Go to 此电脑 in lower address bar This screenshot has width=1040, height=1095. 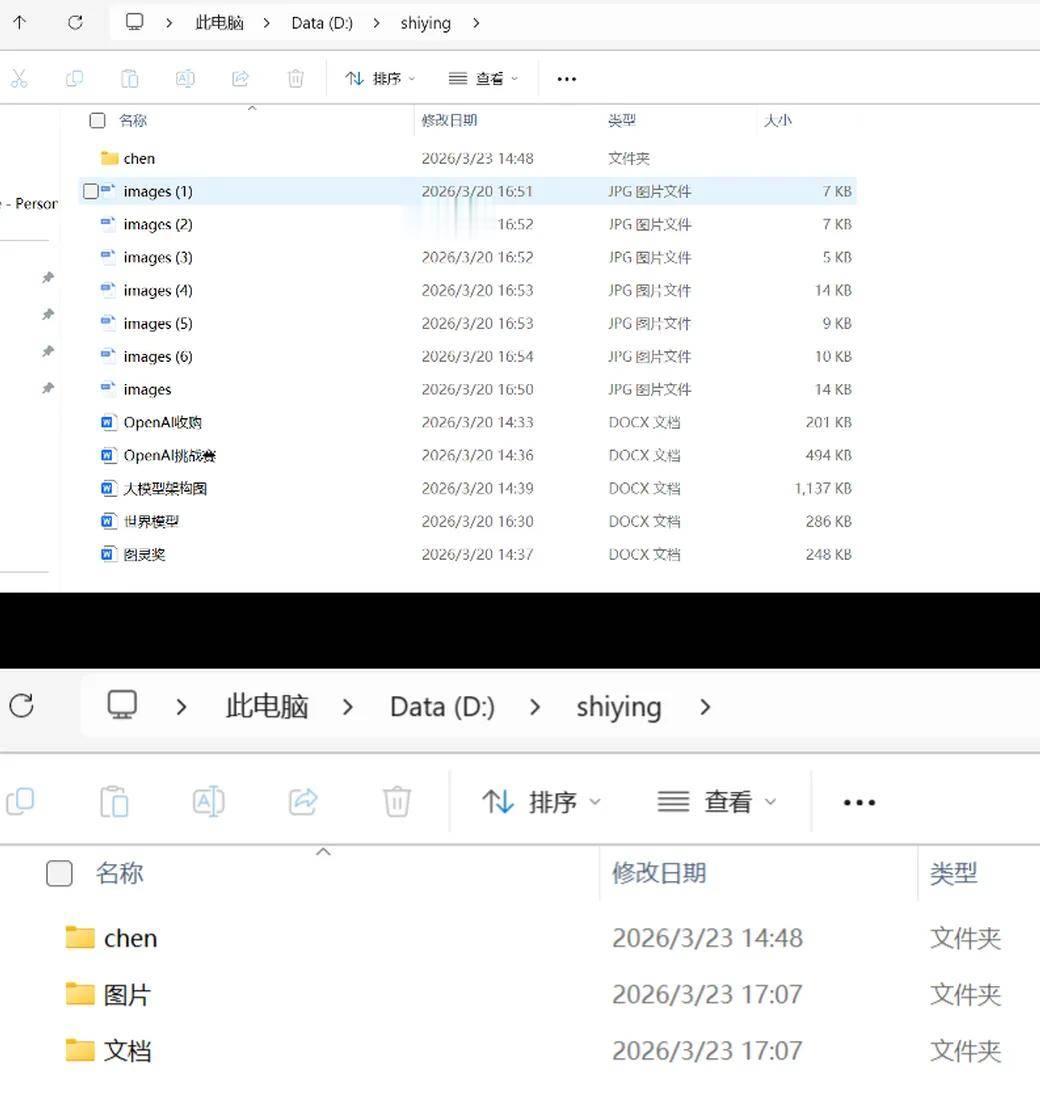(267, 705)
